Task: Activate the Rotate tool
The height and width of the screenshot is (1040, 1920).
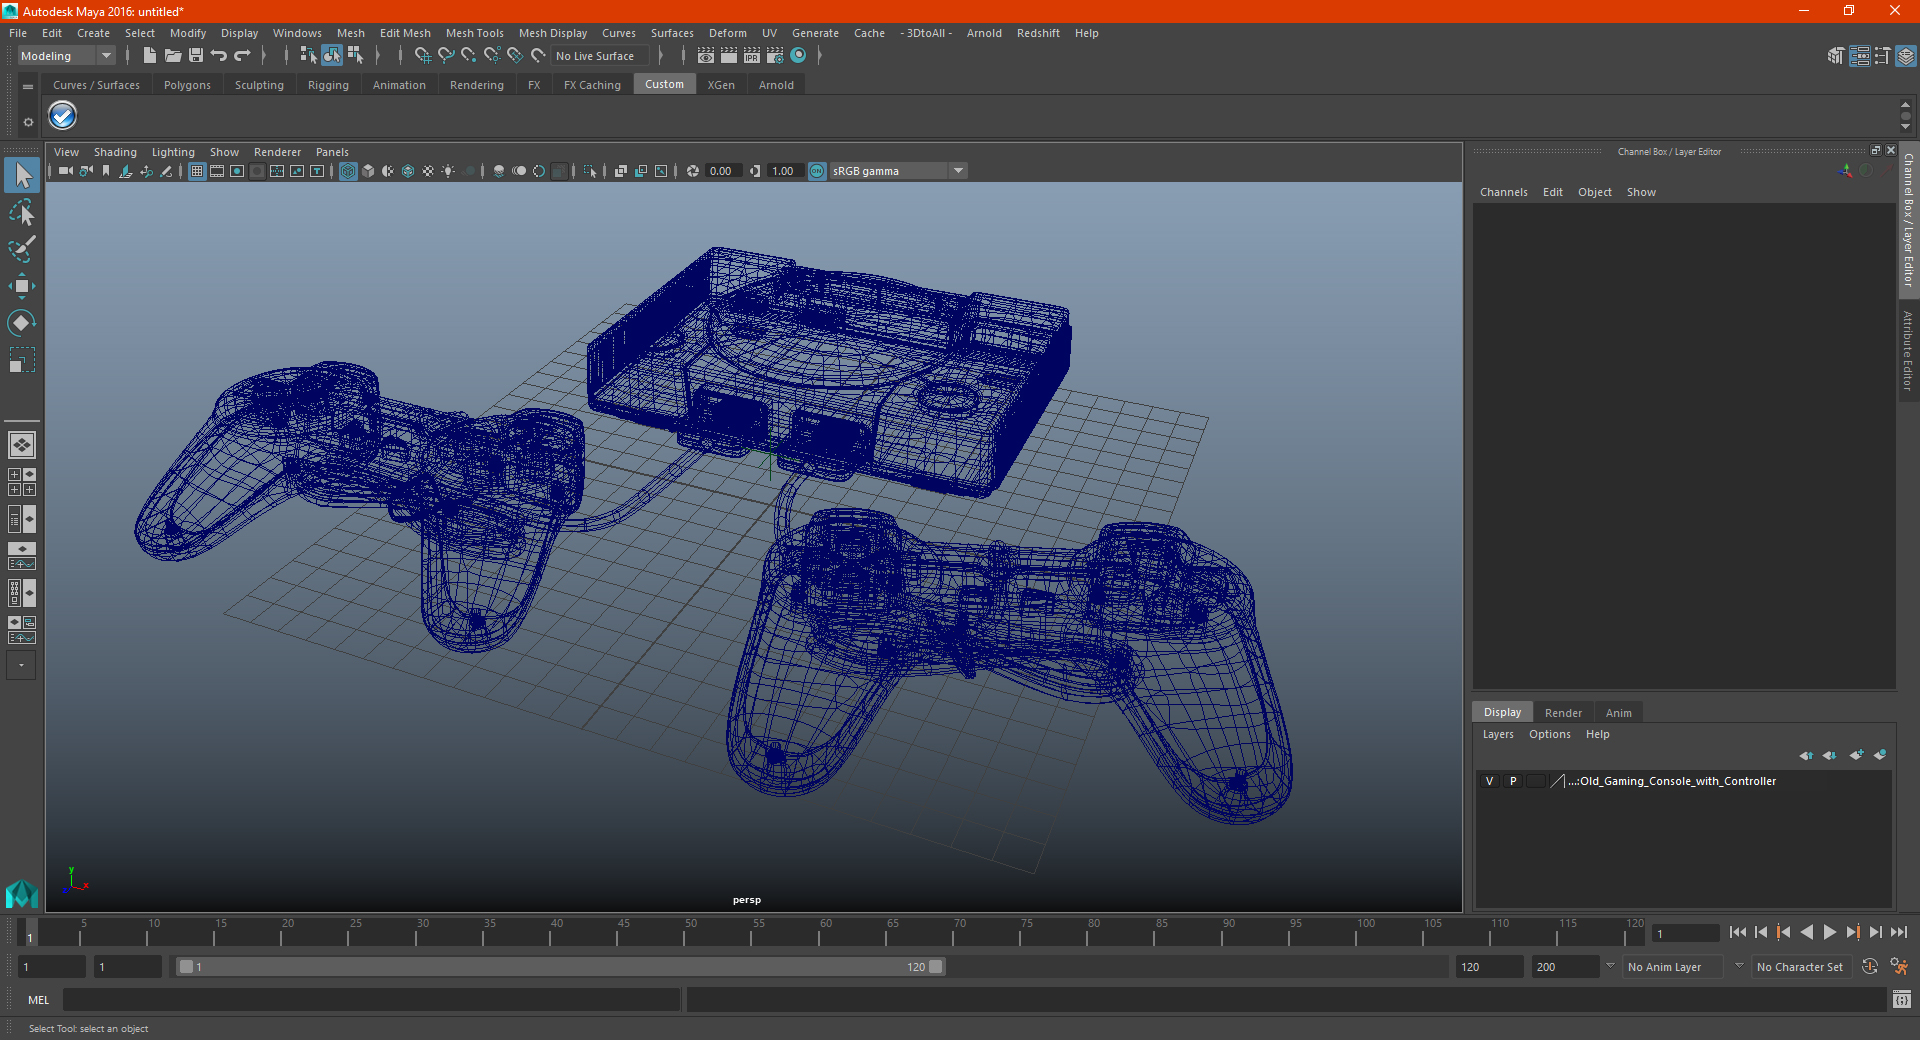Action: point(22,322)
